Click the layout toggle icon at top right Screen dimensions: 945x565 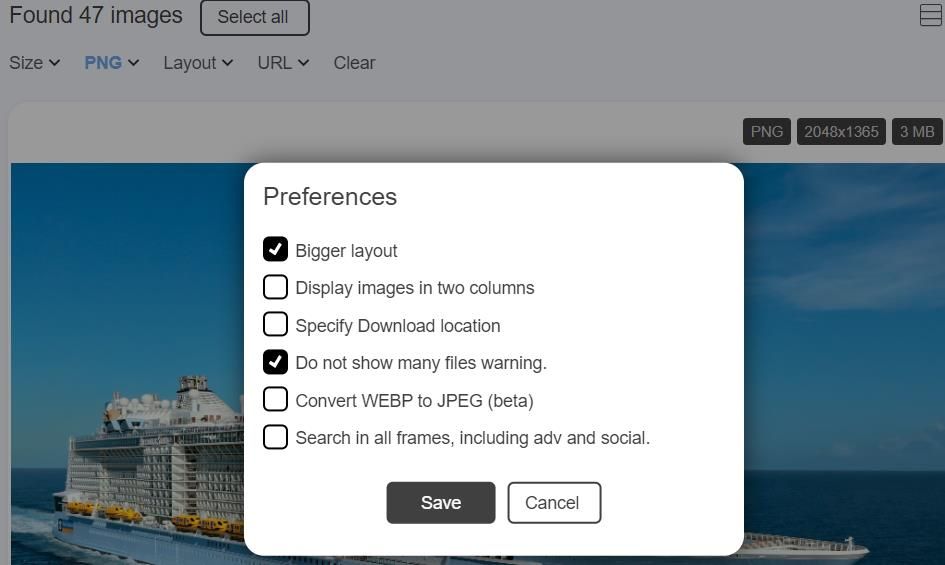coord(930,15)
